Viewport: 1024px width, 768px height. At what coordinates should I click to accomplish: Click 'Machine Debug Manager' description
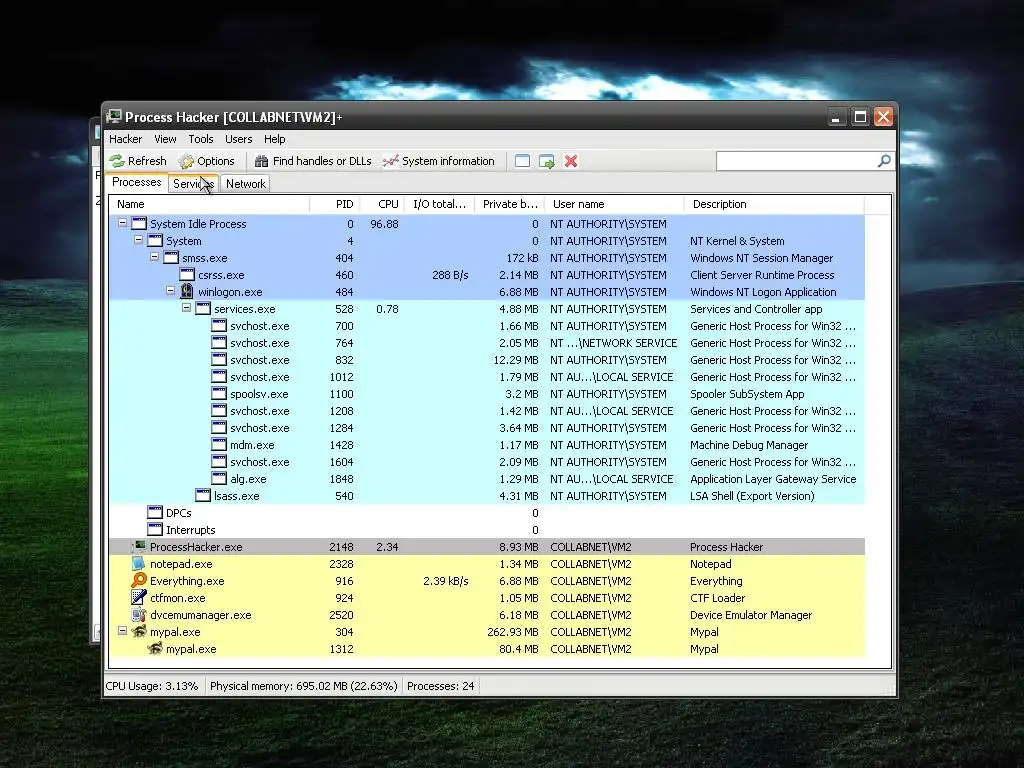(x=749, y=445)
